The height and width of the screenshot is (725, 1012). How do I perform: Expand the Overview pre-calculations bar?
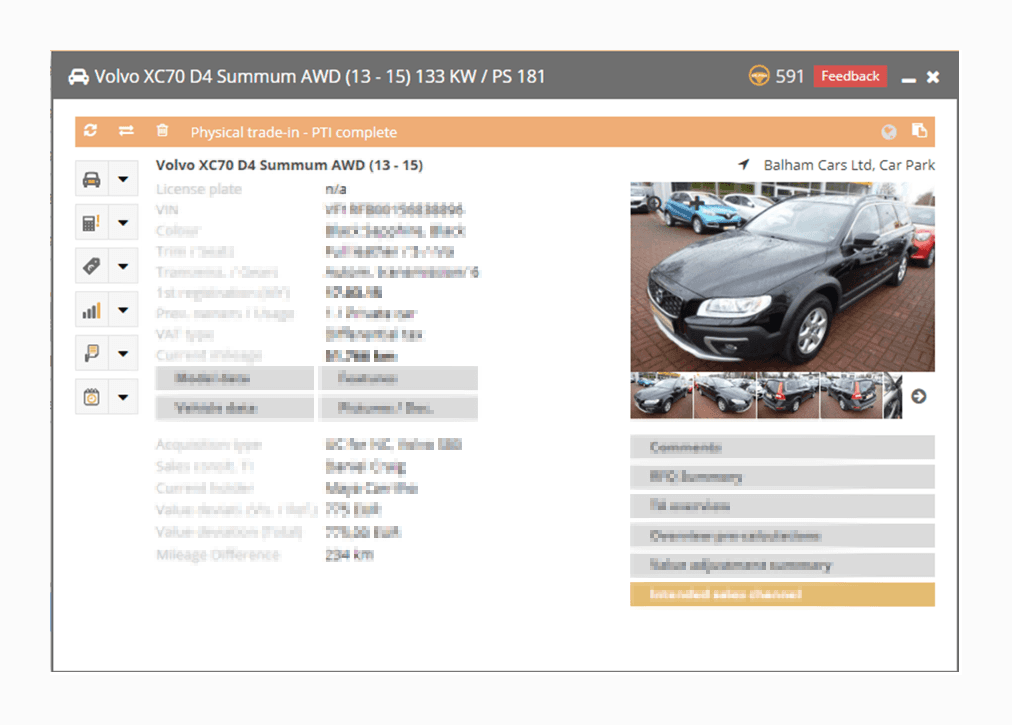[782, 536]
